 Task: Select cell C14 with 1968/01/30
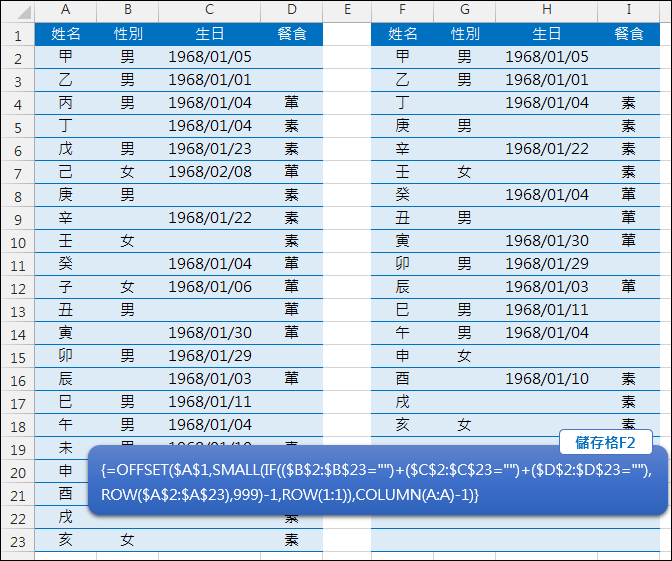(210, 333)
